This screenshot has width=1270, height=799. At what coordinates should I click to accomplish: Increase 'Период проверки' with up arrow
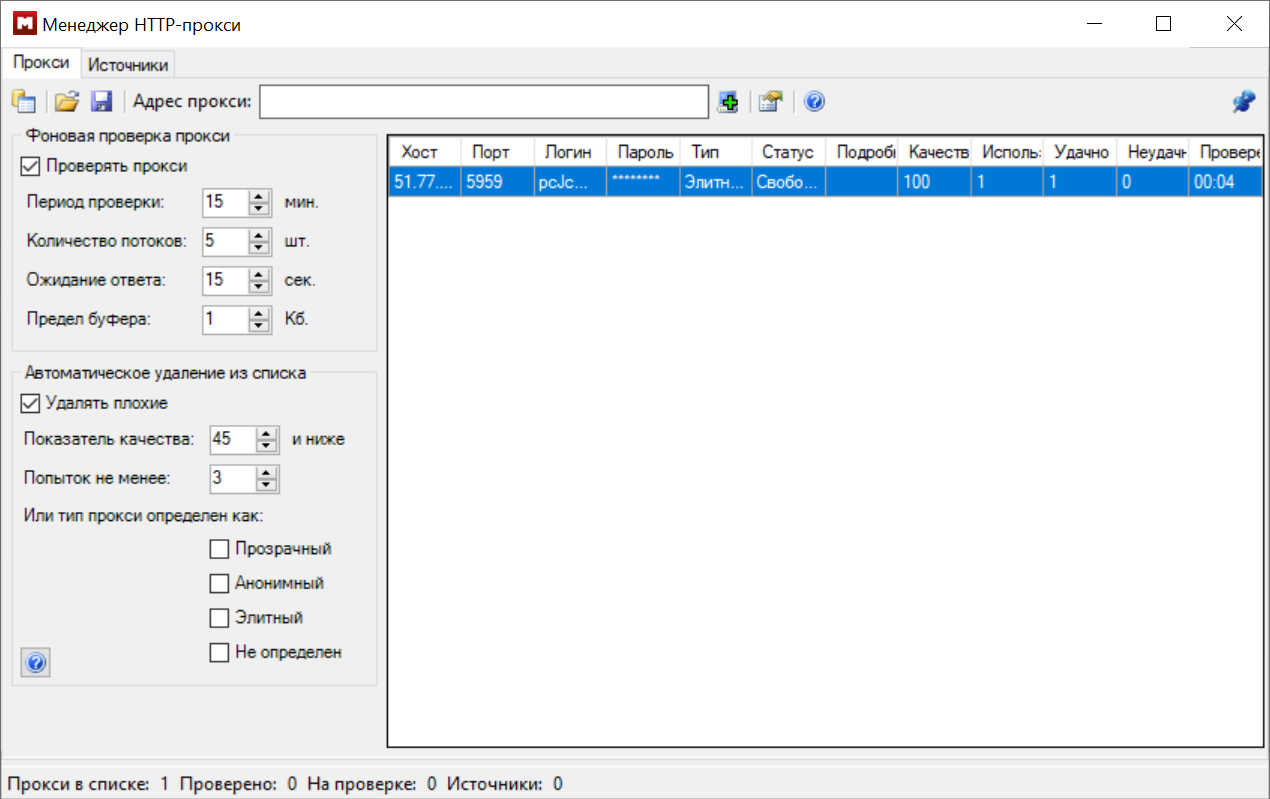pos(260,196)
